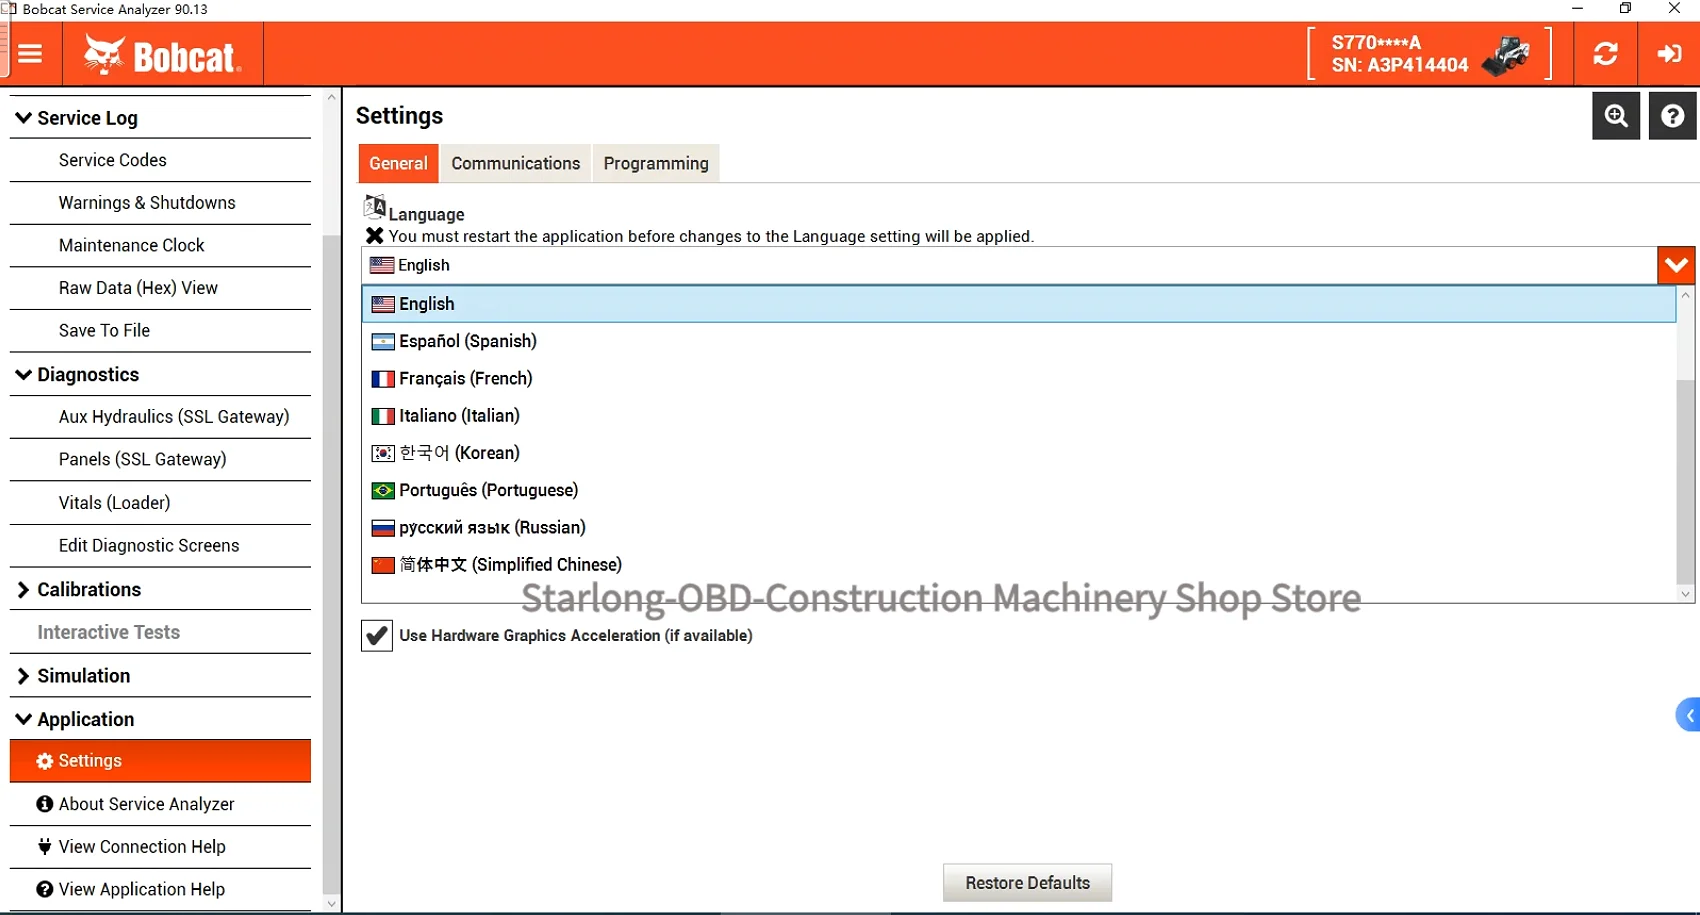Select Português (Portuguese) language

1019,490
